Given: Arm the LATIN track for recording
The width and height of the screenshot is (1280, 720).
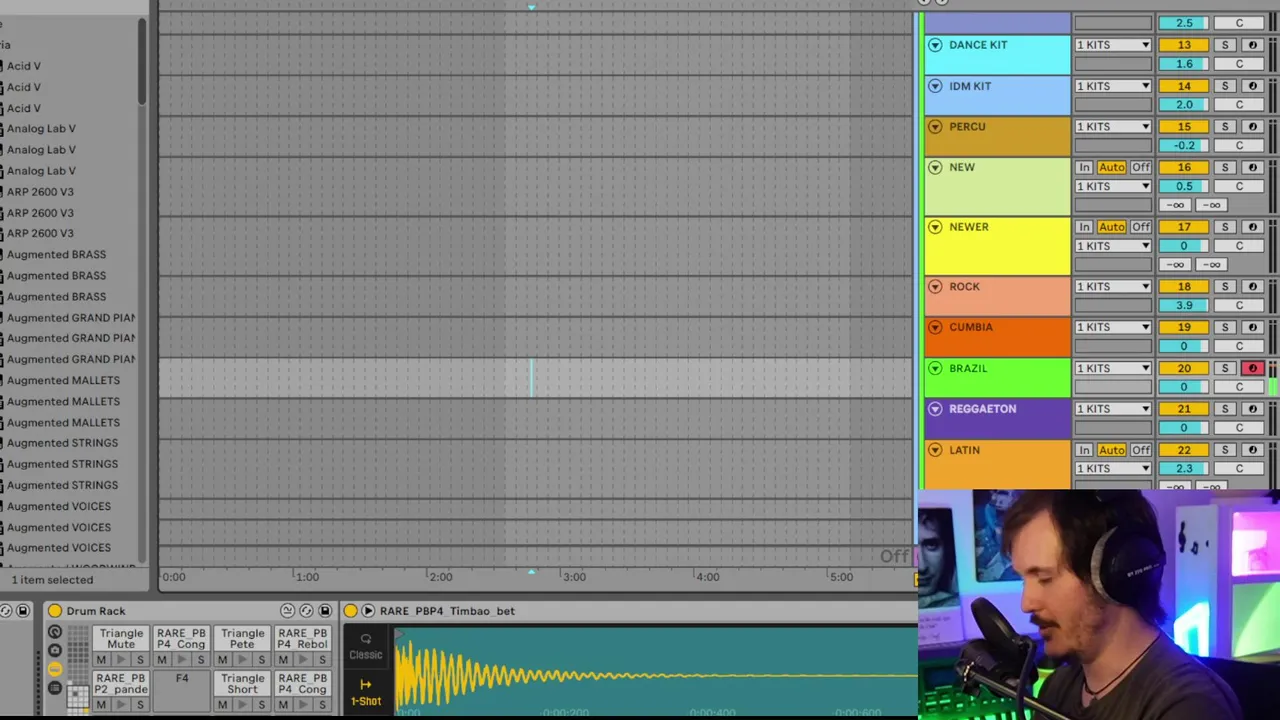Looking at the screenshot, I should [x=1252, y=450].
